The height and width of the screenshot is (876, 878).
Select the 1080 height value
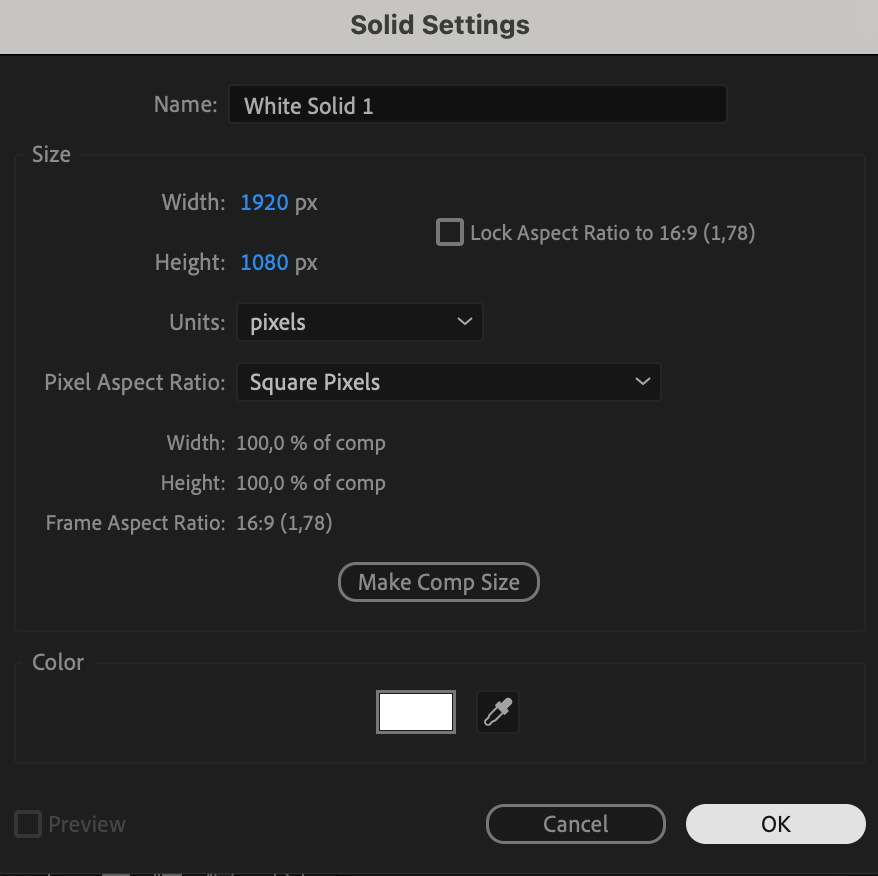264,263
